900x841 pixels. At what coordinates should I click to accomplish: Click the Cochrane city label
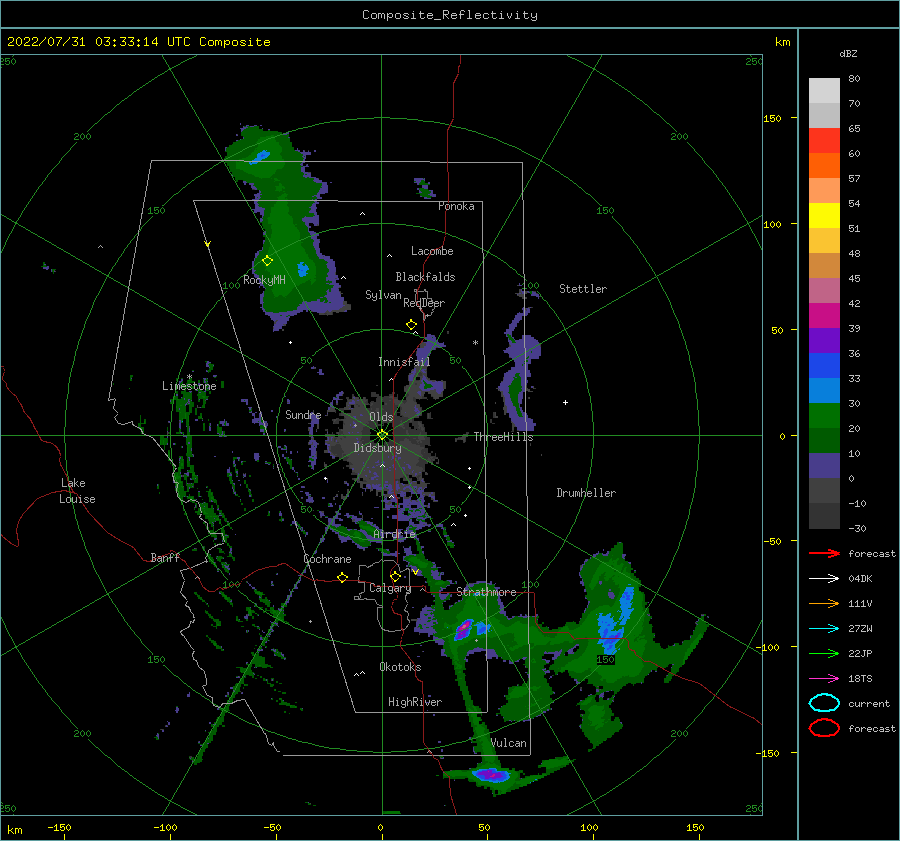click(x=327, y=559)
